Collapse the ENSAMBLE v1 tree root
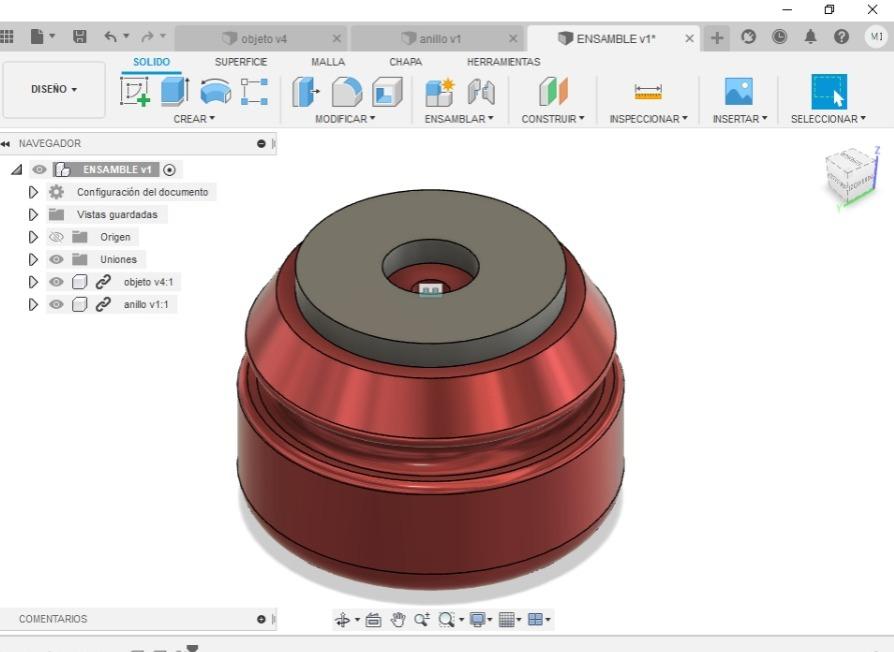This screenshot has height=652, width=894. 17,169
